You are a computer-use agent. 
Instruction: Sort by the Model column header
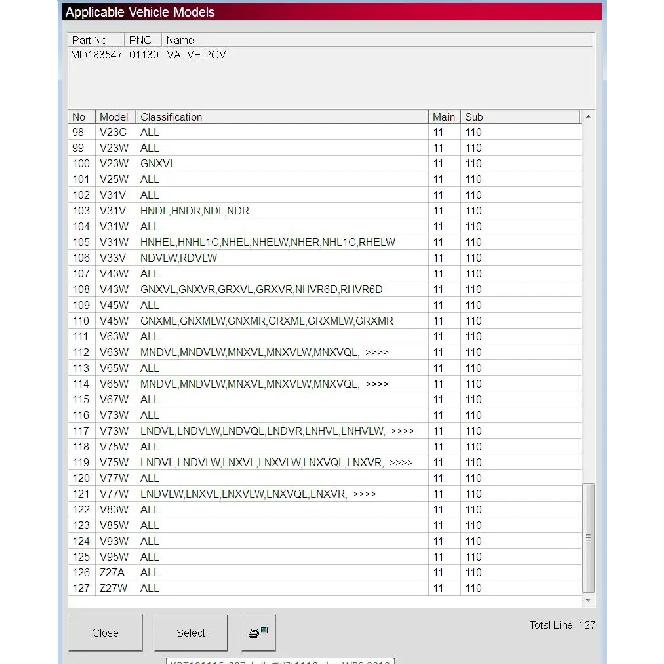115,117
